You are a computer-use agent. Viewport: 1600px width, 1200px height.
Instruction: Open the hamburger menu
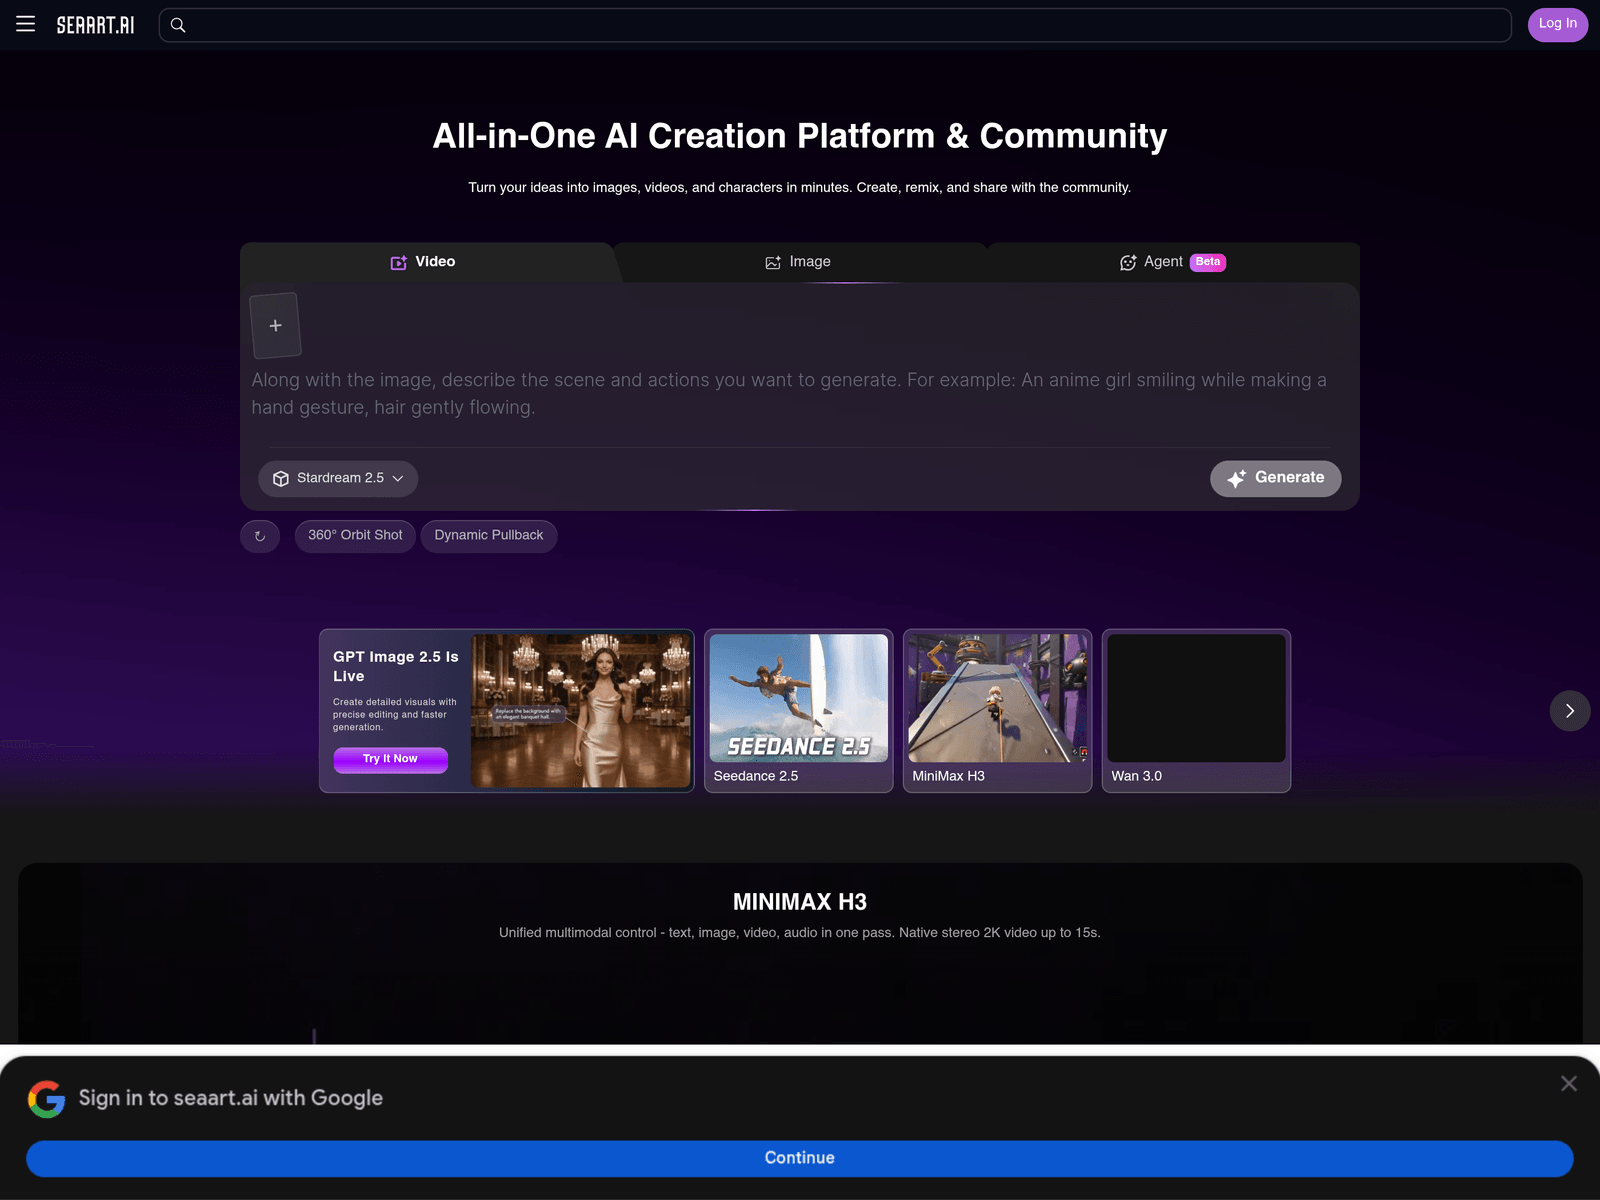[x=26, y=24]
